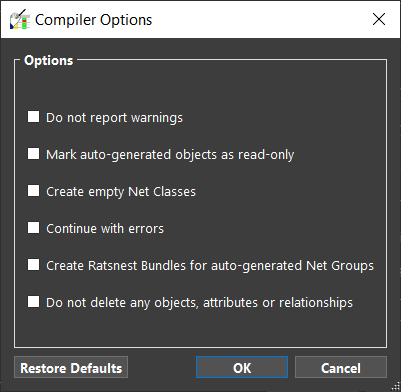This screenshot has height=392, width=401.
Task: Click the Compiler Options title bar icon
Action: pos(20,19)
